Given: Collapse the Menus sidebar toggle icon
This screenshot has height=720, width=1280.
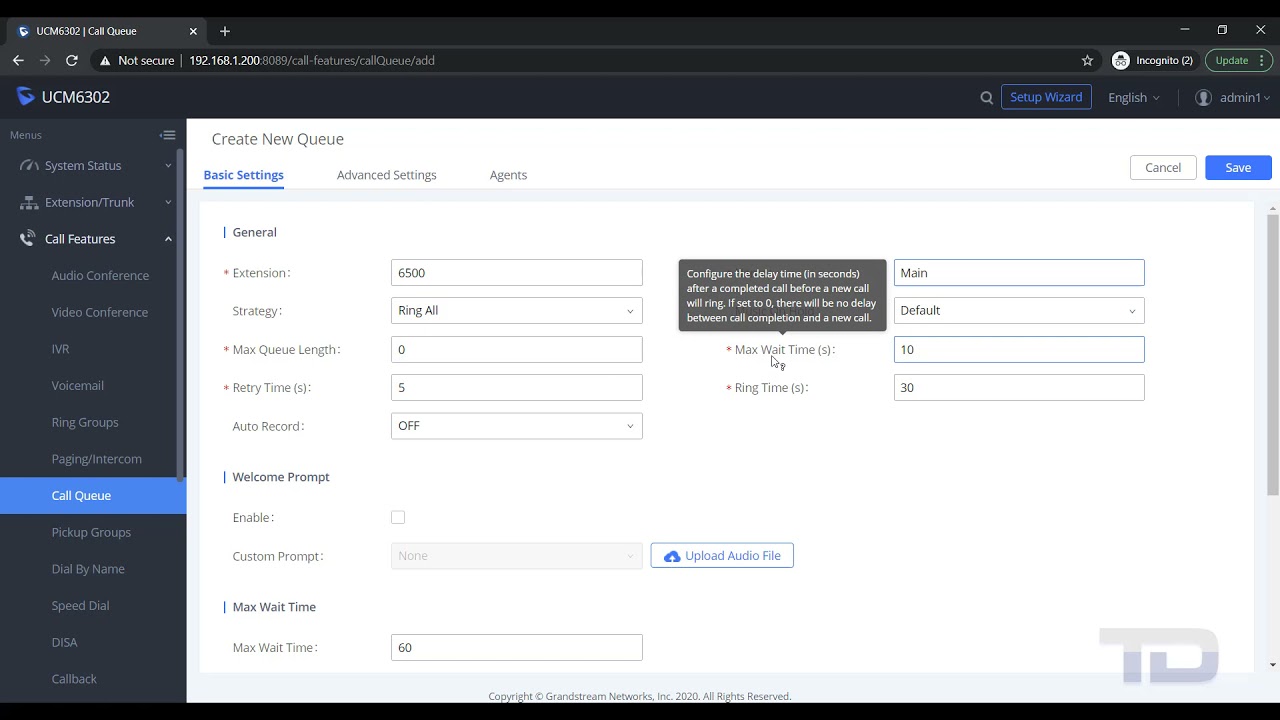Looking at the screenshot, I should click(168, 135).
